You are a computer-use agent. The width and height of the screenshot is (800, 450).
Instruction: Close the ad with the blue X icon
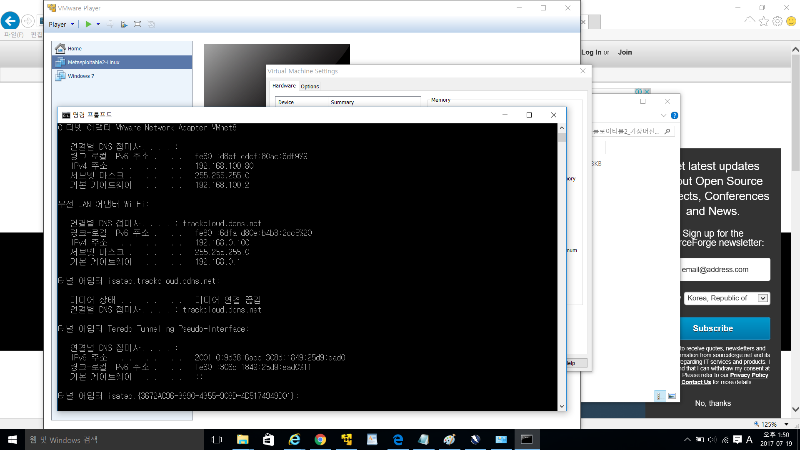tap(647, 91)
